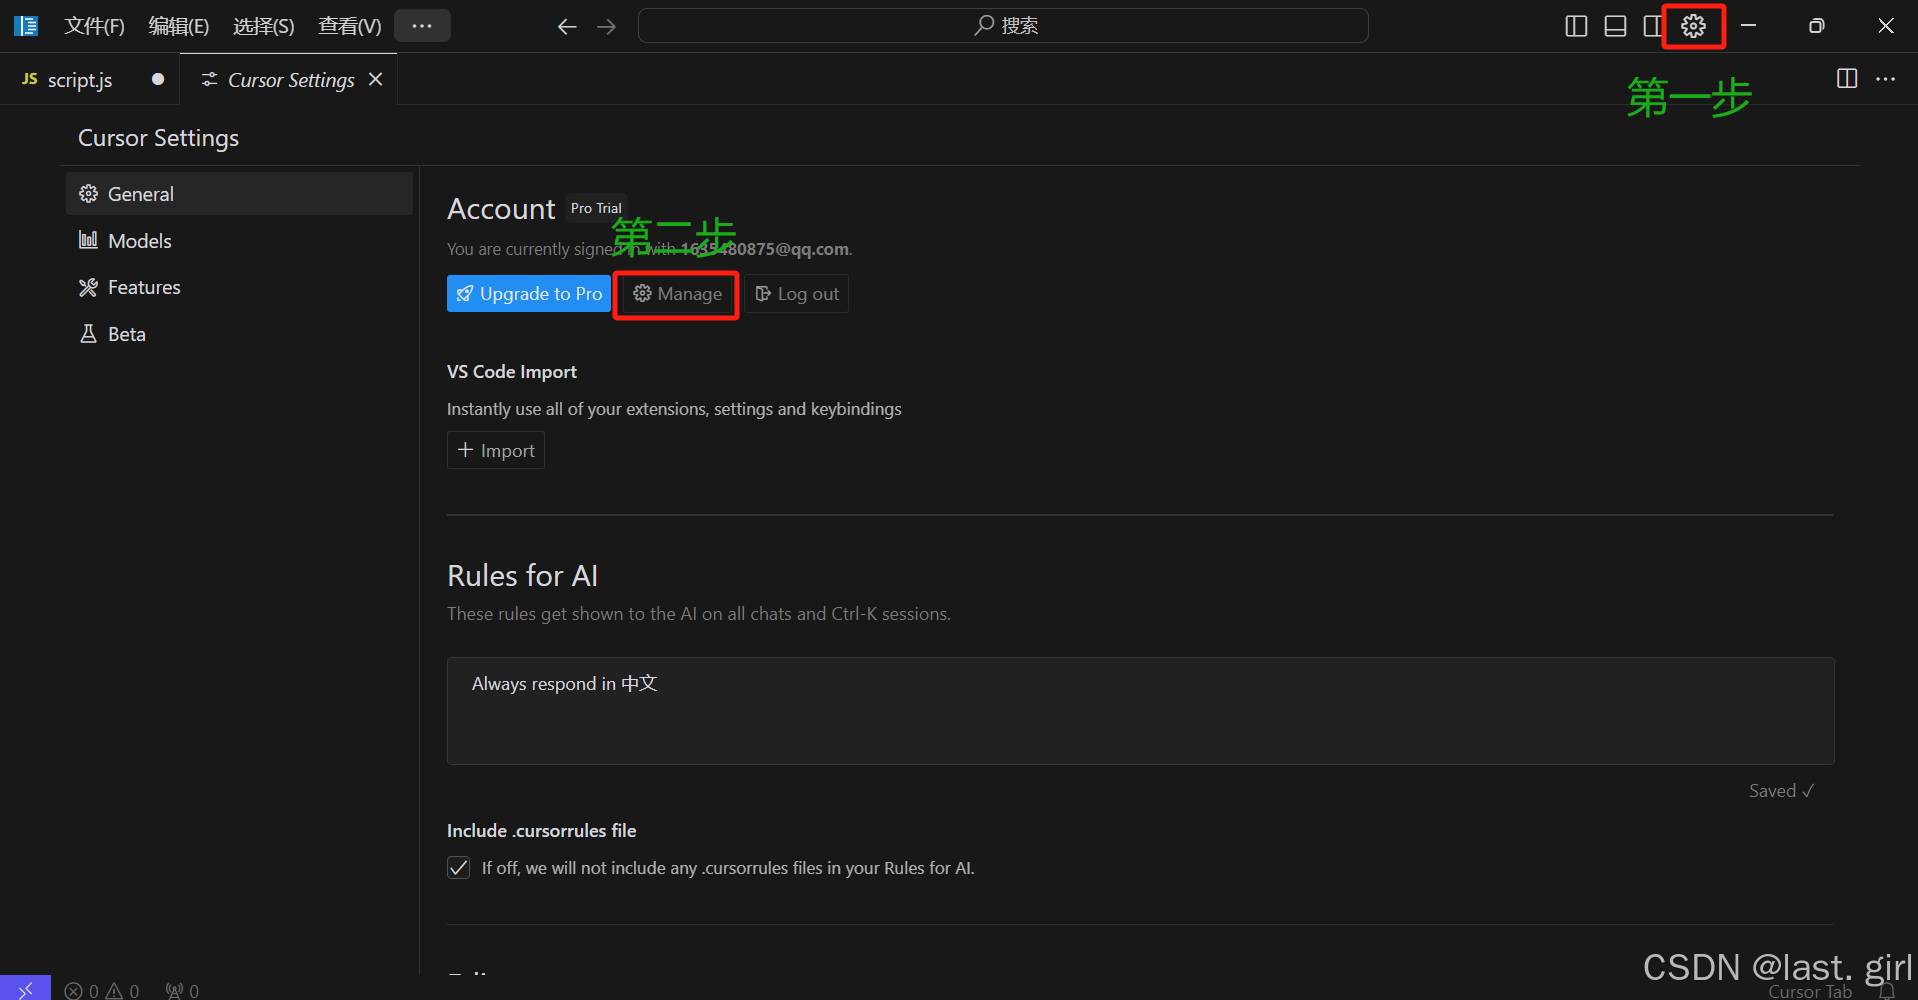Viewport: 1918px width, 1000px height.
Task: Open the editor more actions ellipsis
Action: pos(1886,78)
